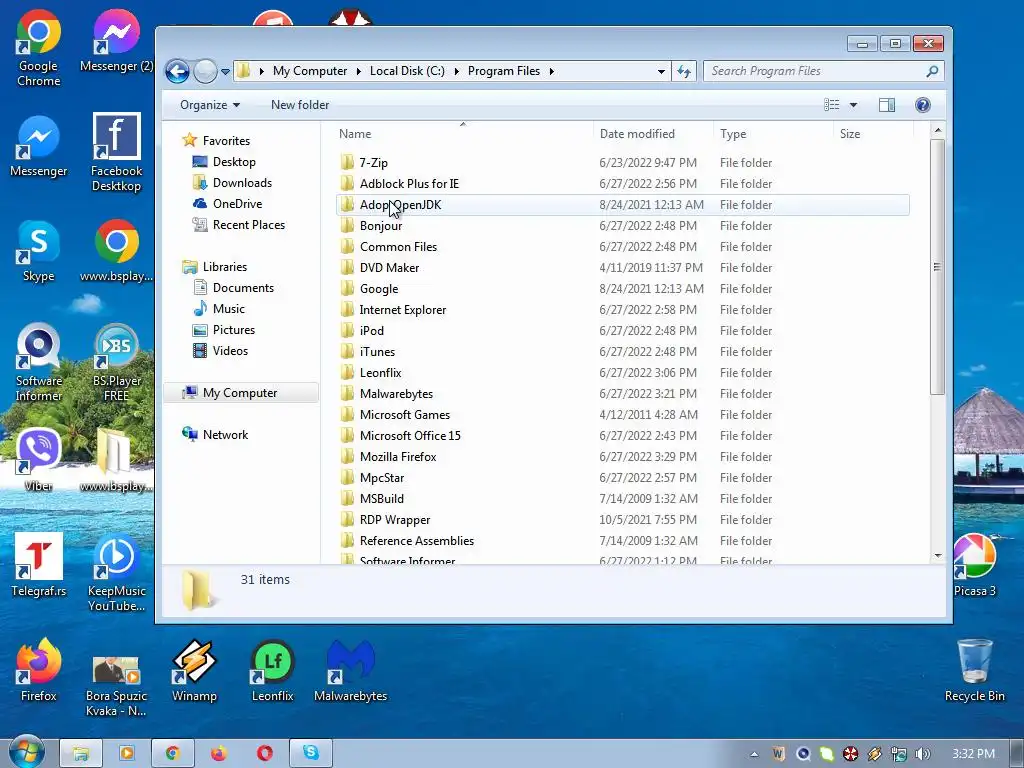Click the search magnifier icon
Viewport: 1024px width, 768px height.
click(x=932, y=71)
